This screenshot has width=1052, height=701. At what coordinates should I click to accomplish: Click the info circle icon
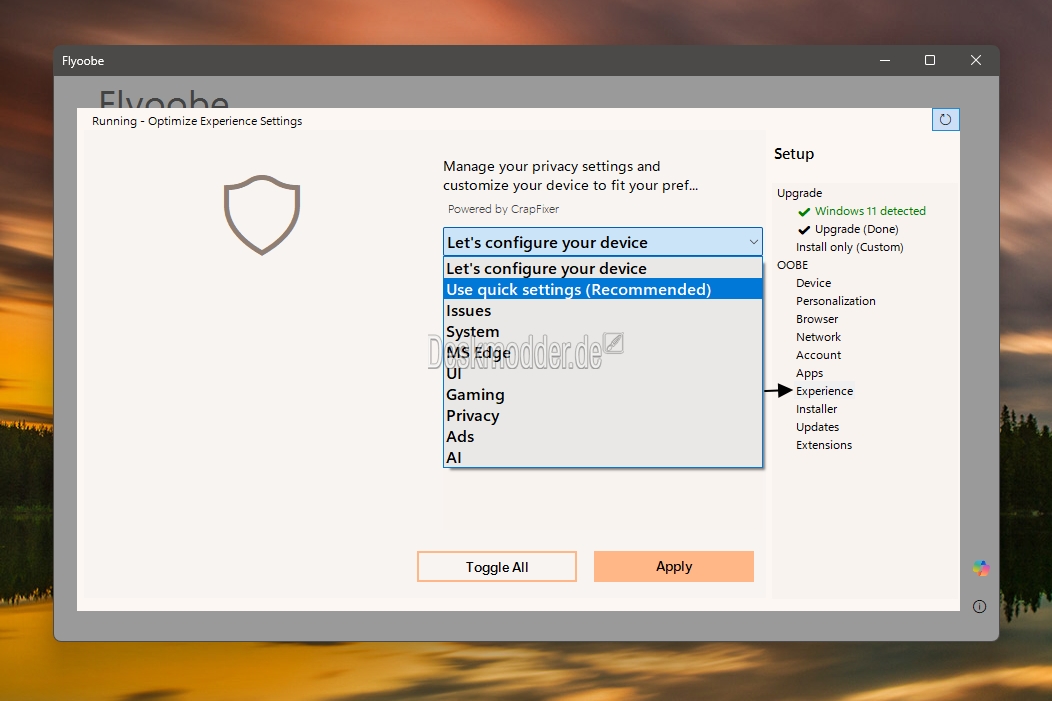980,606
